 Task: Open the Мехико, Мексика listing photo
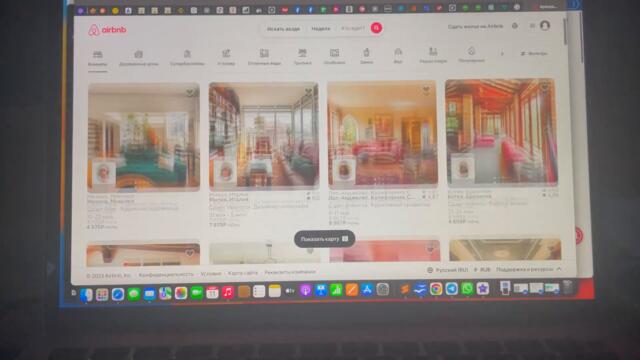144,138
